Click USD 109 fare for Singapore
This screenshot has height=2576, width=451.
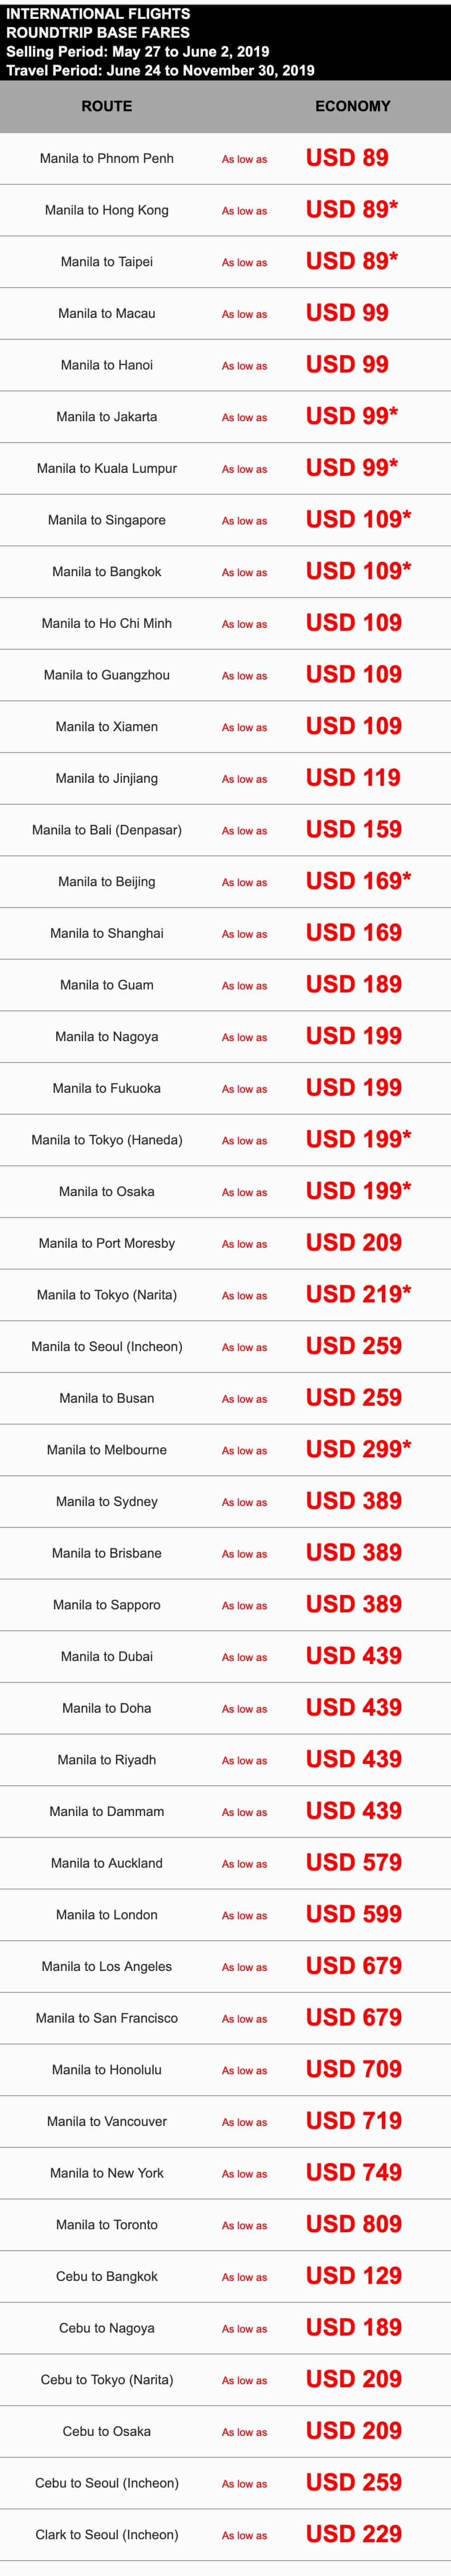(x=357, y=520)
